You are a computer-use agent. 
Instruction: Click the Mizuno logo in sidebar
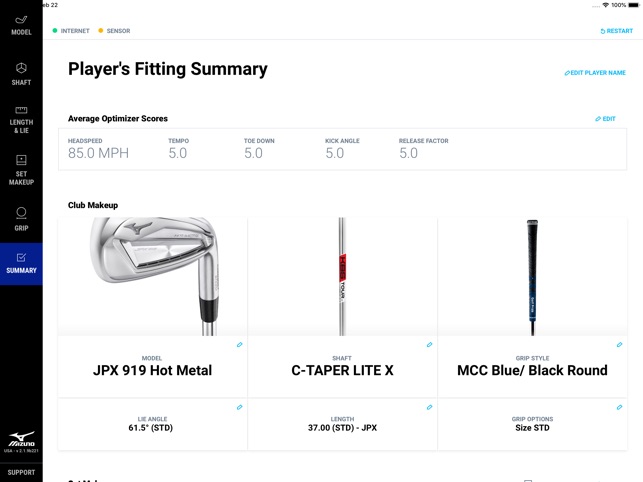click(21, 439)
